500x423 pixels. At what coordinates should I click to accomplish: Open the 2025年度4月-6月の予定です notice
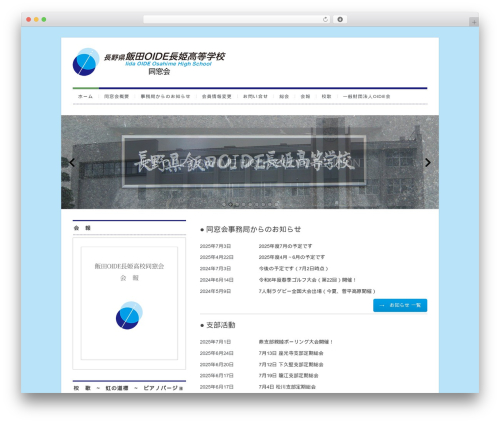pos(292,257)
